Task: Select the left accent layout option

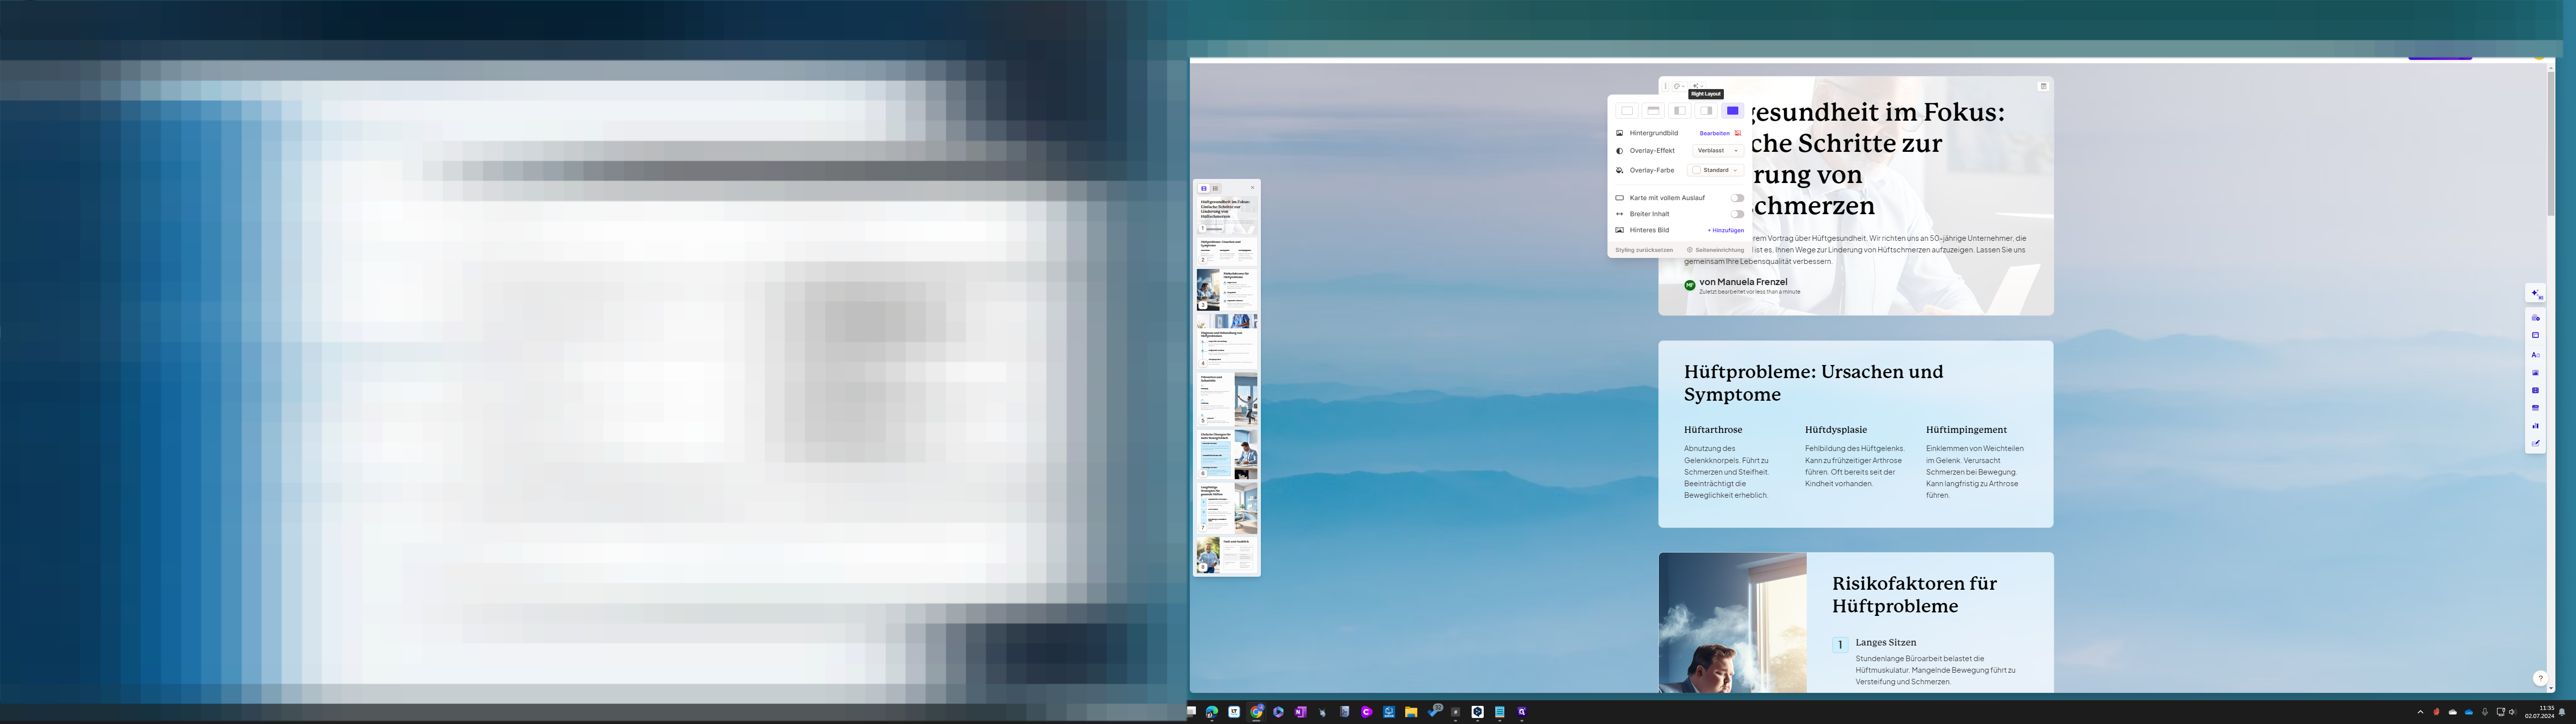Action: pos(1680,111)
